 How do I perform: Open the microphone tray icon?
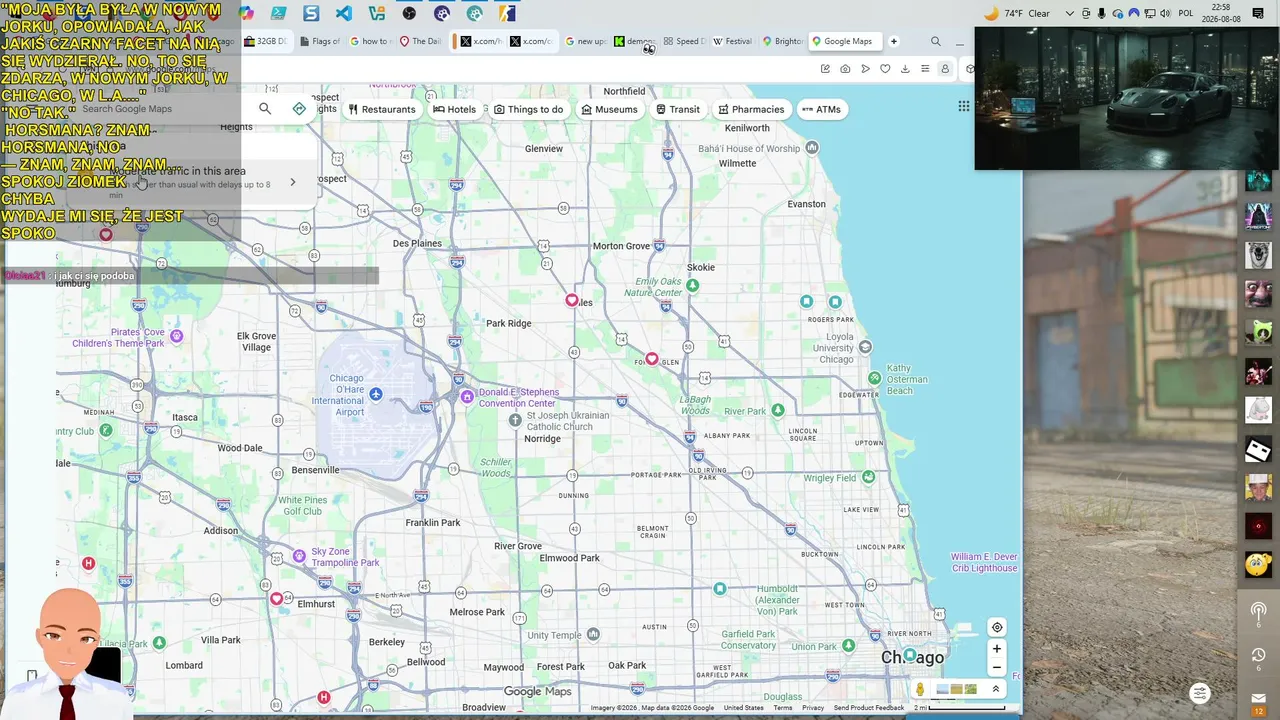click(1102, 13)
